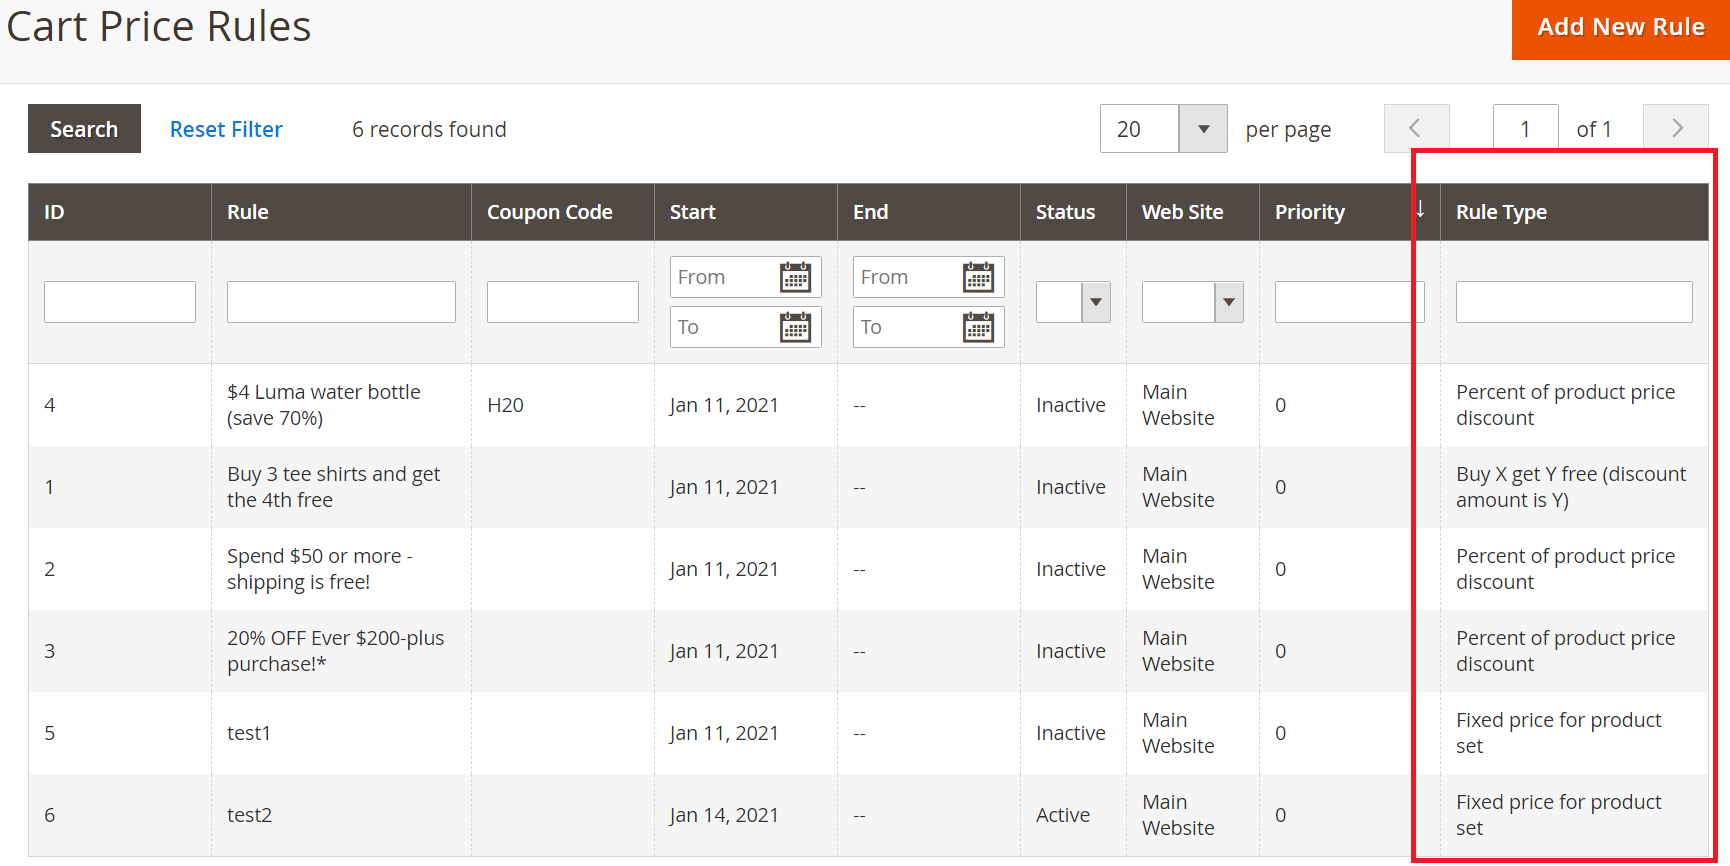Open the End From date calendar icon
1730x866 pixels.
(x=978, y=277)
